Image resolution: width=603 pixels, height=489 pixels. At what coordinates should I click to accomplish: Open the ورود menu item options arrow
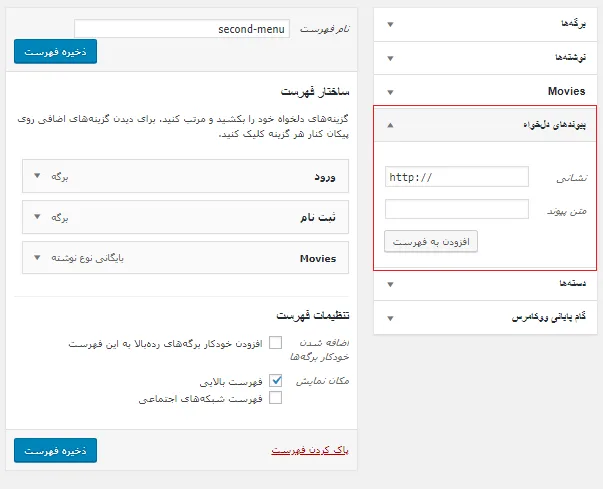[x=37, y=176]
